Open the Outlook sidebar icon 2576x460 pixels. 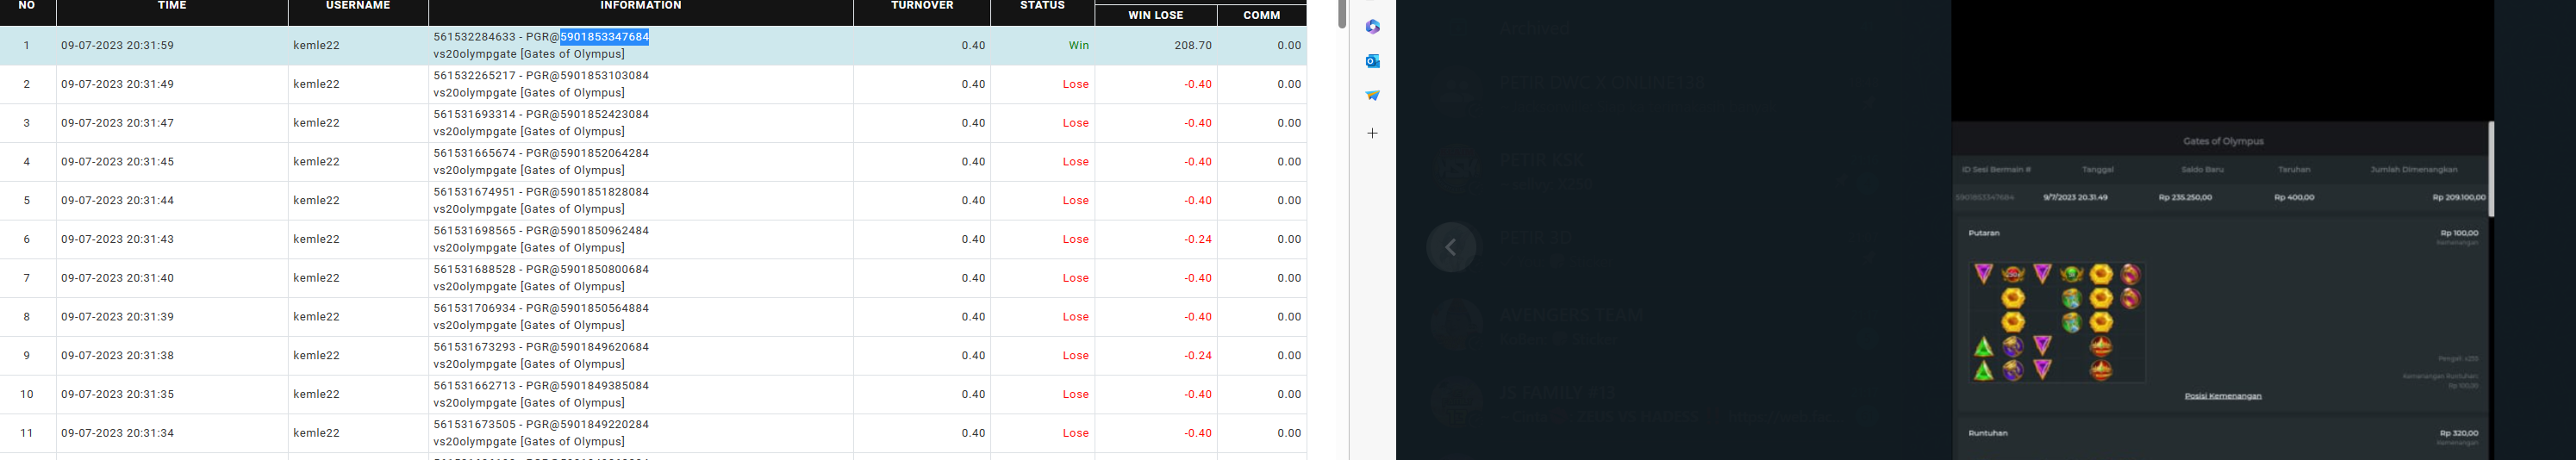[1372, 61]
